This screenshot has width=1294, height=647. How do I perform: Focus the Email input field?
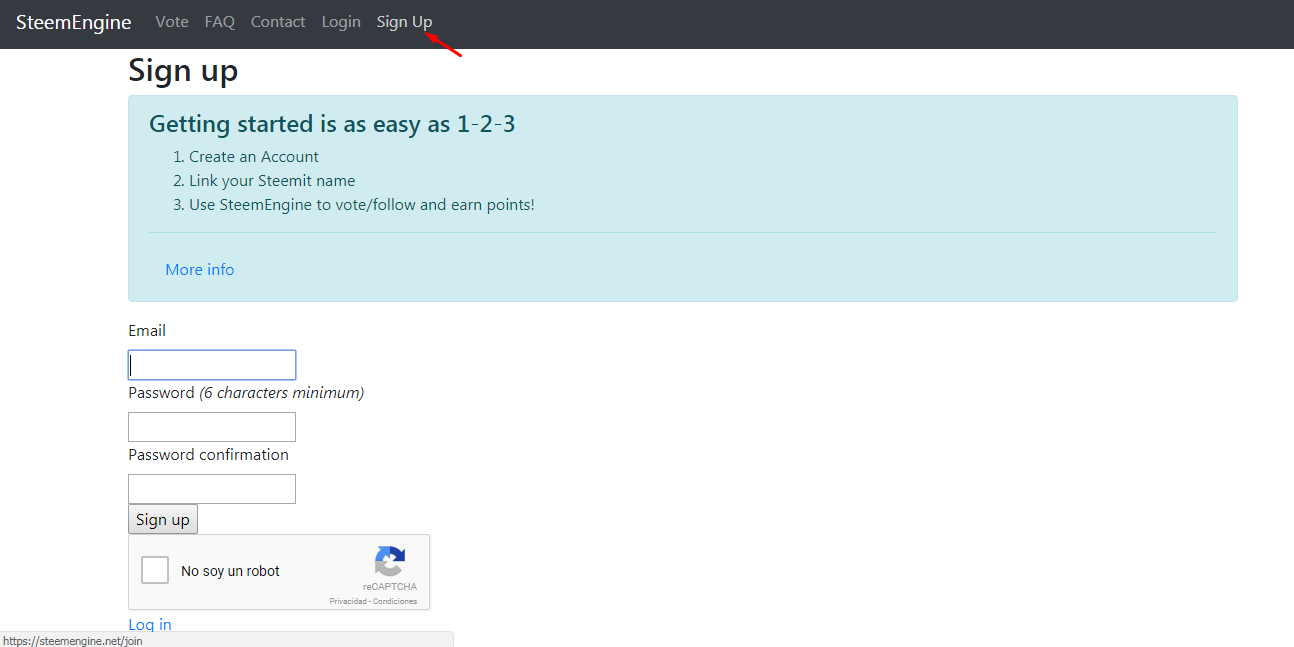pyautogui.click(x=212, y=365)
